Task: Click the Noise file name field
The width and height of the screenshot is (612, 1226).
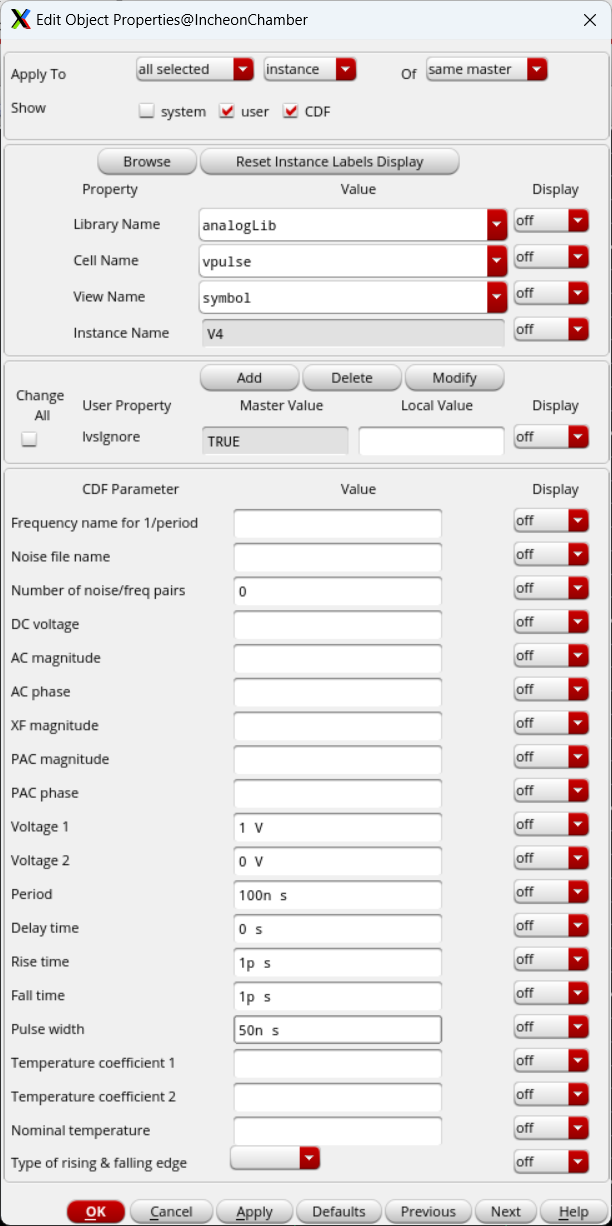Action: pos(338,557)
